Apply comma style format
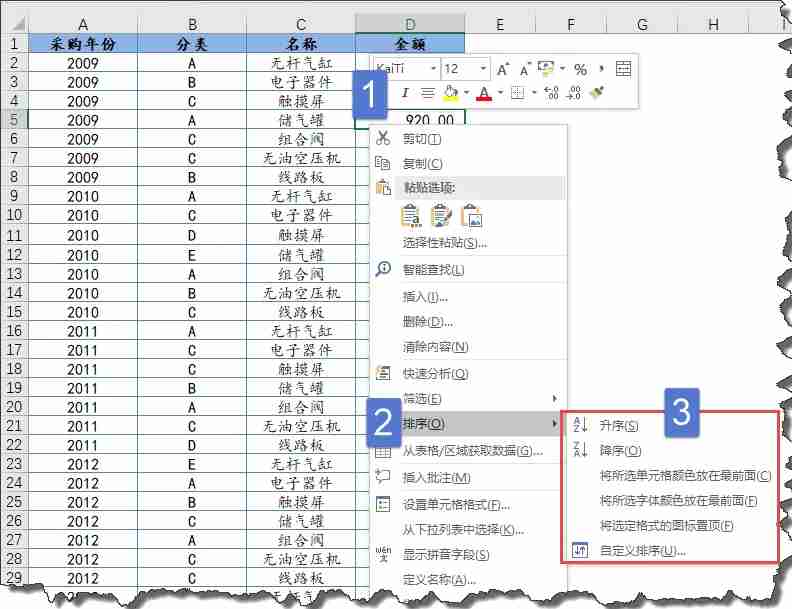792x609 pixels. pyautogui.click(x=602, y=69)
